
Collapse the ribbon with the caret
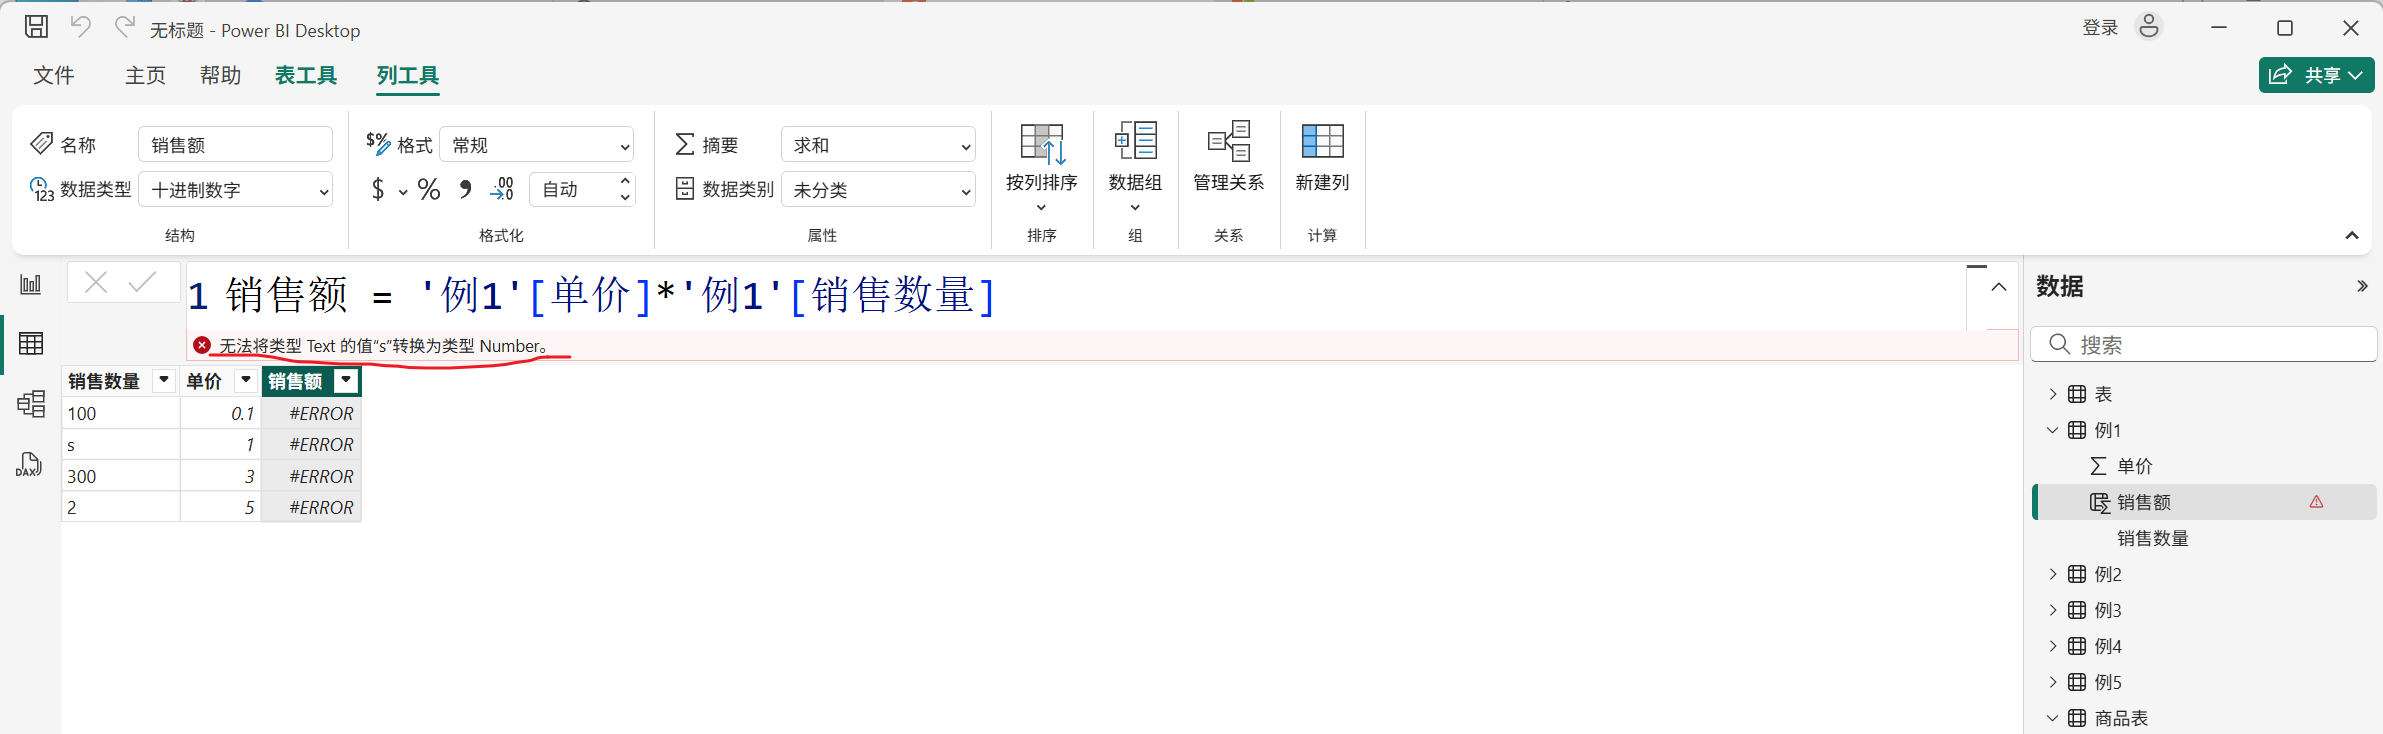point(2351,236)
